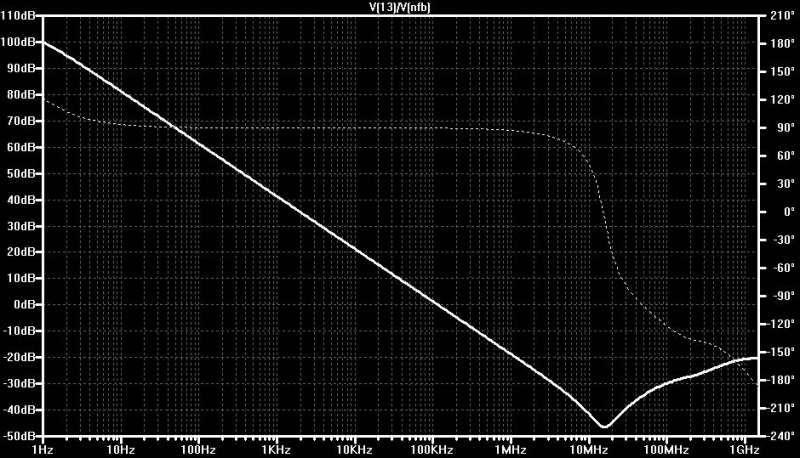Click the V(13)/V(nfb) trace label
Screen dimensions: 800x458
click(399, 8)
